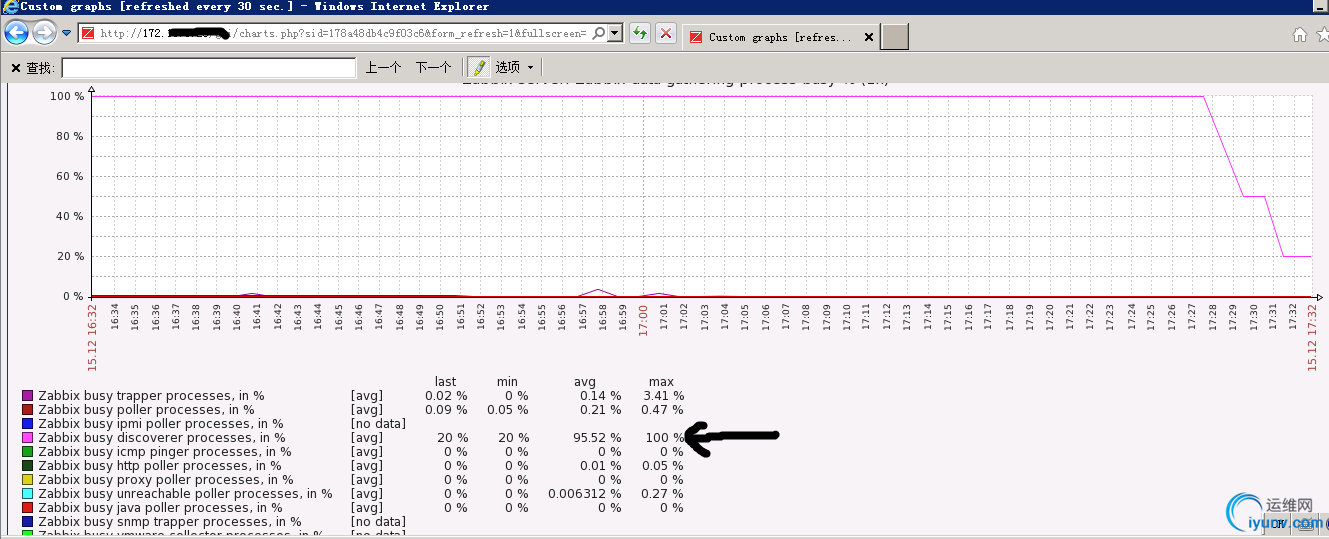Select 'Zabbix busy http poller processes' label

click(160, 466)
